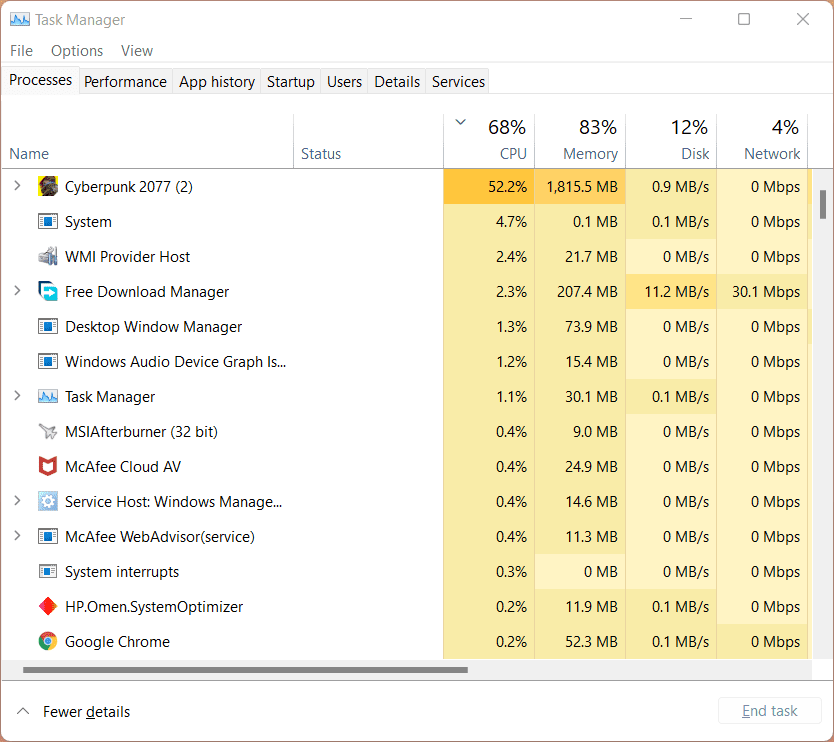Click the Cyberpunk 2077 process icon
This screenshot has width=834, height=742.
[x=48, y=186]
